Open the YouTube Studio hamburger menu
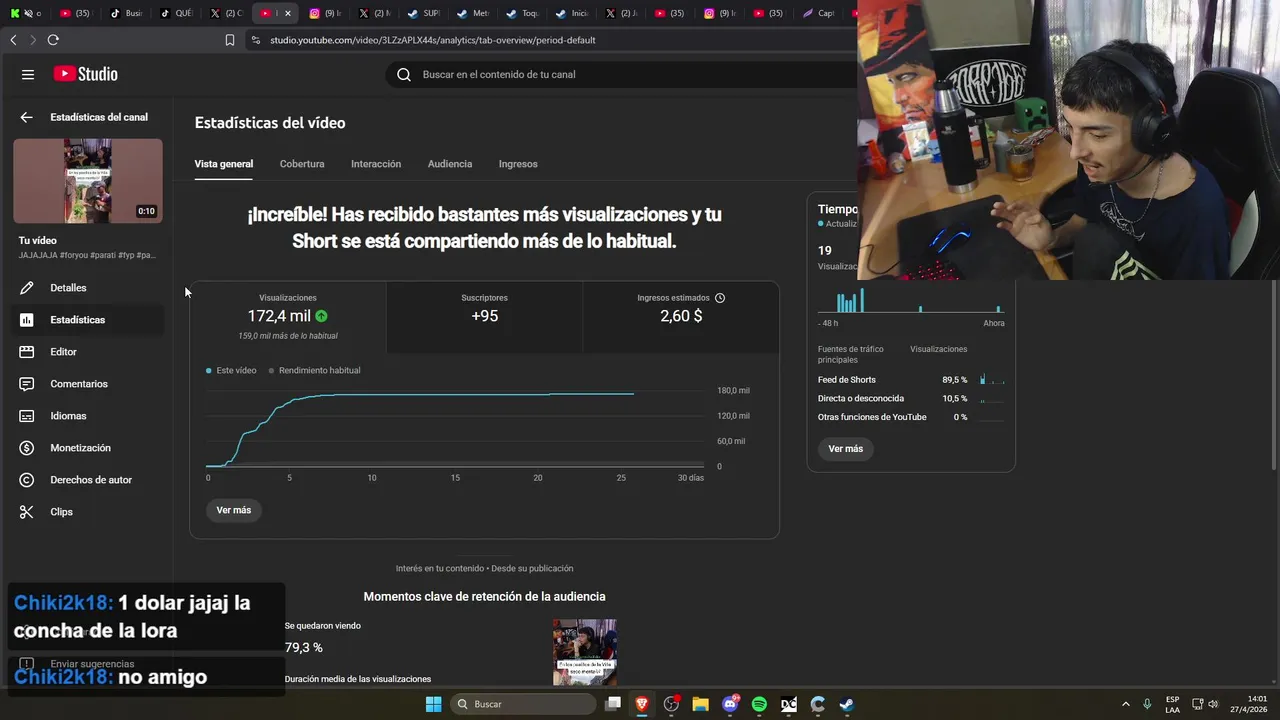1280x720 pixels. [28, 74]
